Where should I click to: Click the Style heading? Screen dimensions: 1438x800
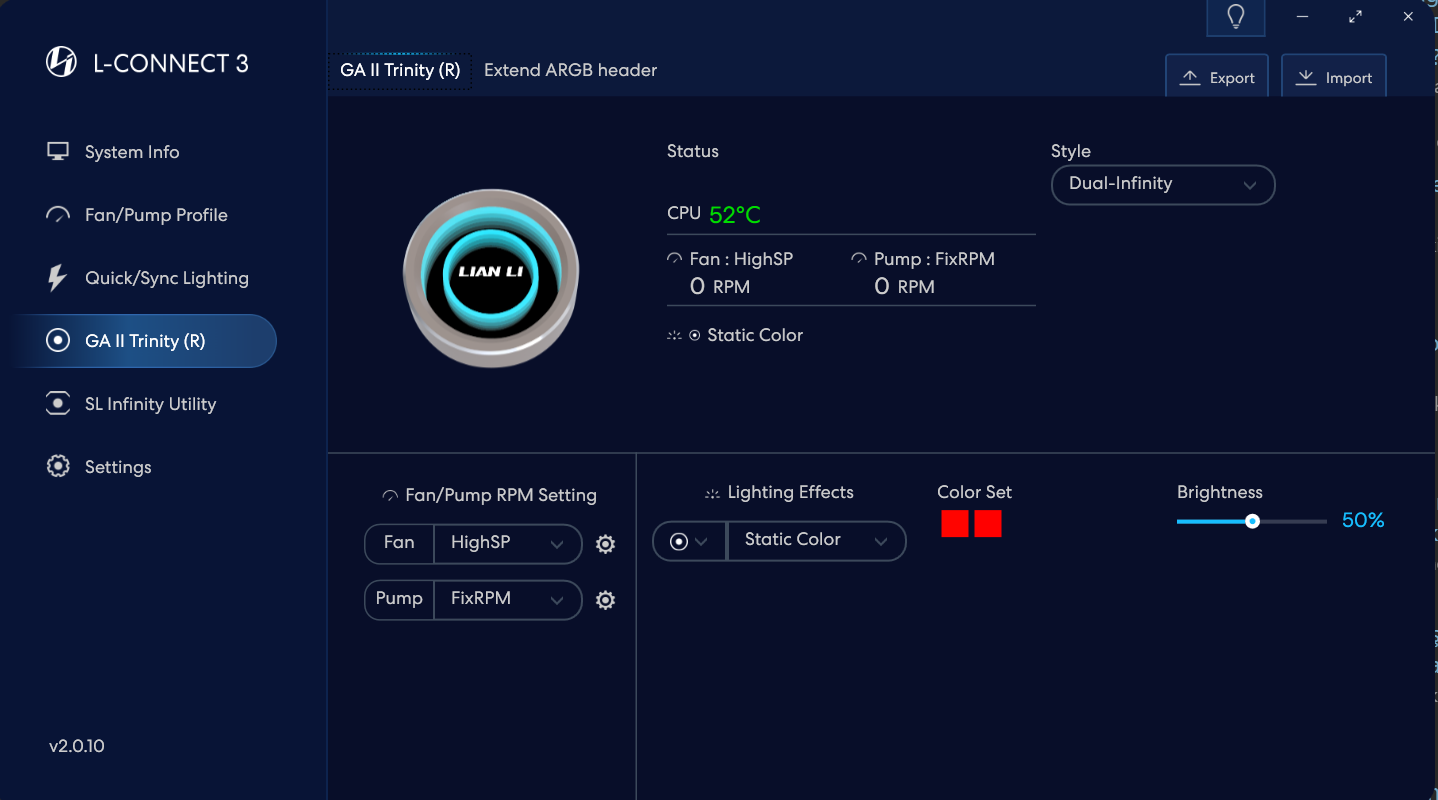[x=1071, y=151]
